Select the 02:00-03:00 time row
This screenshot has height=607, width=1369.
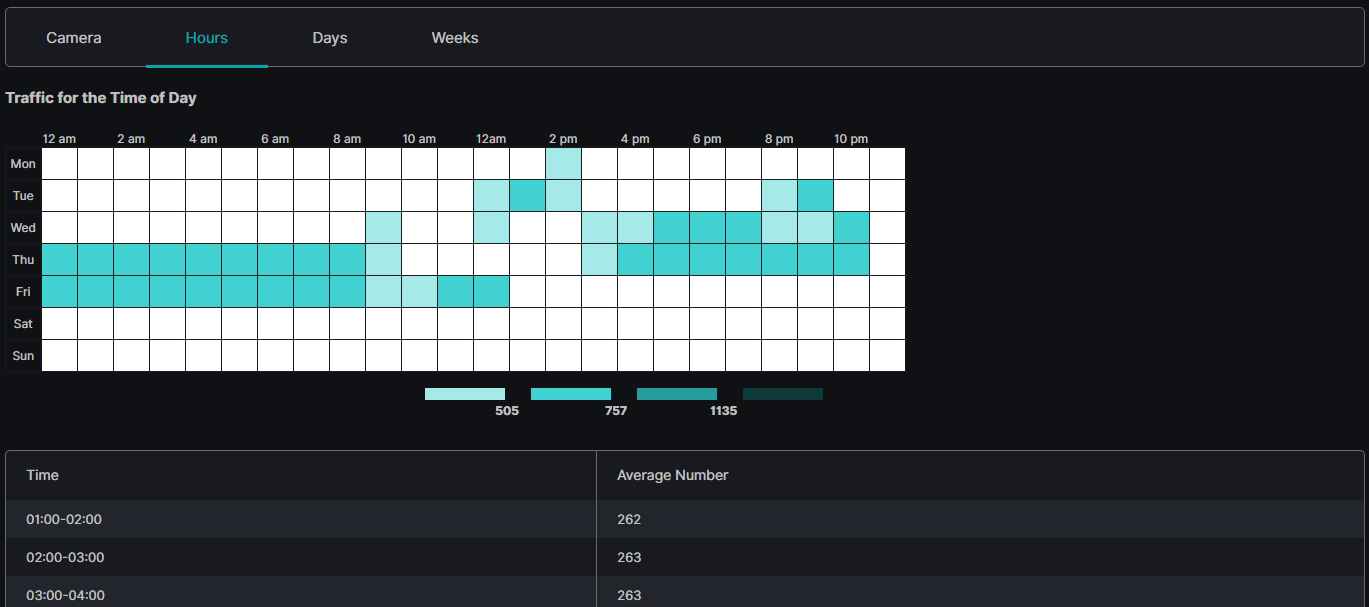click(685, 557)
